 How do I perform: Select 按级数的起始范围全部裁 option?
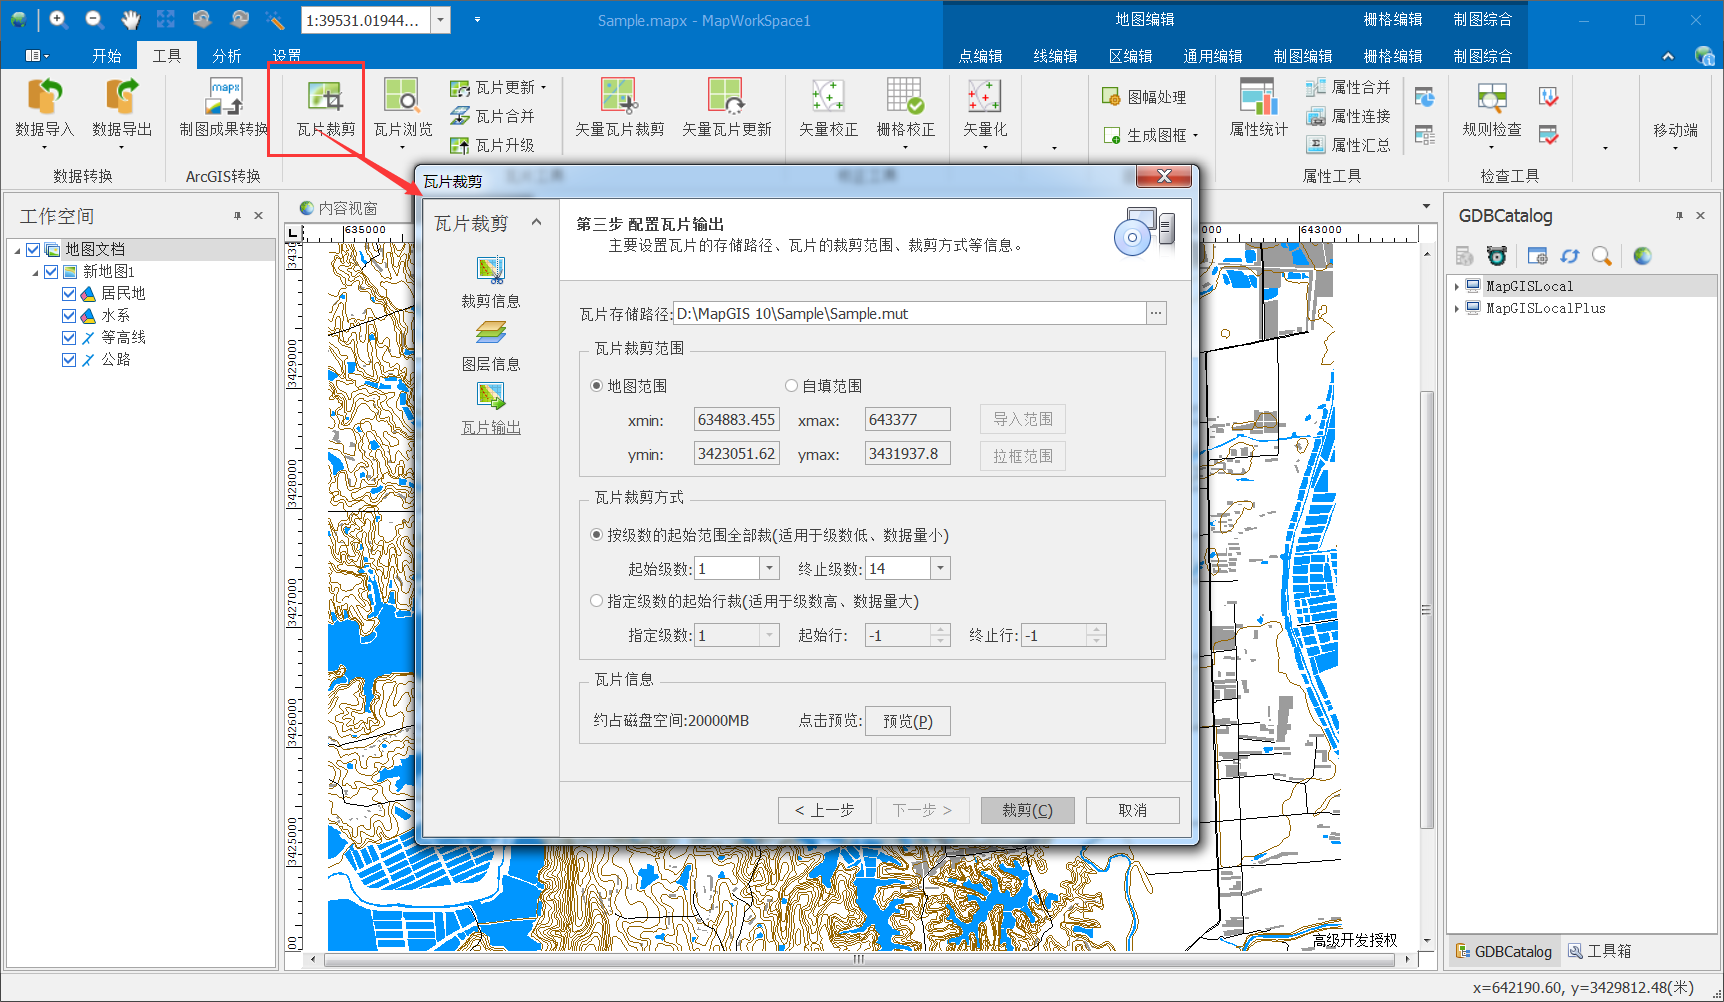pyautogui.click(x=597, y=535)
